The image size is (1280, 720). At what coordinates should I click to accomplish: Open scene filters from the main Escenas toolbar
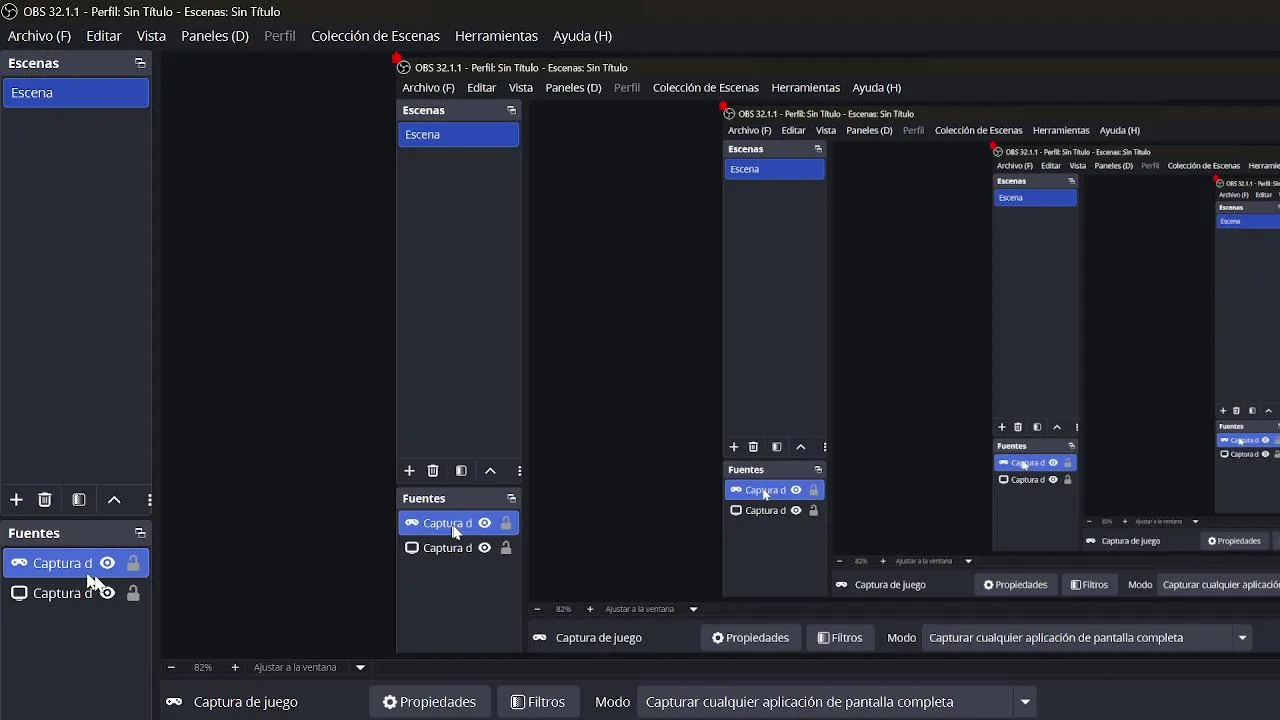tap(79, 500)
